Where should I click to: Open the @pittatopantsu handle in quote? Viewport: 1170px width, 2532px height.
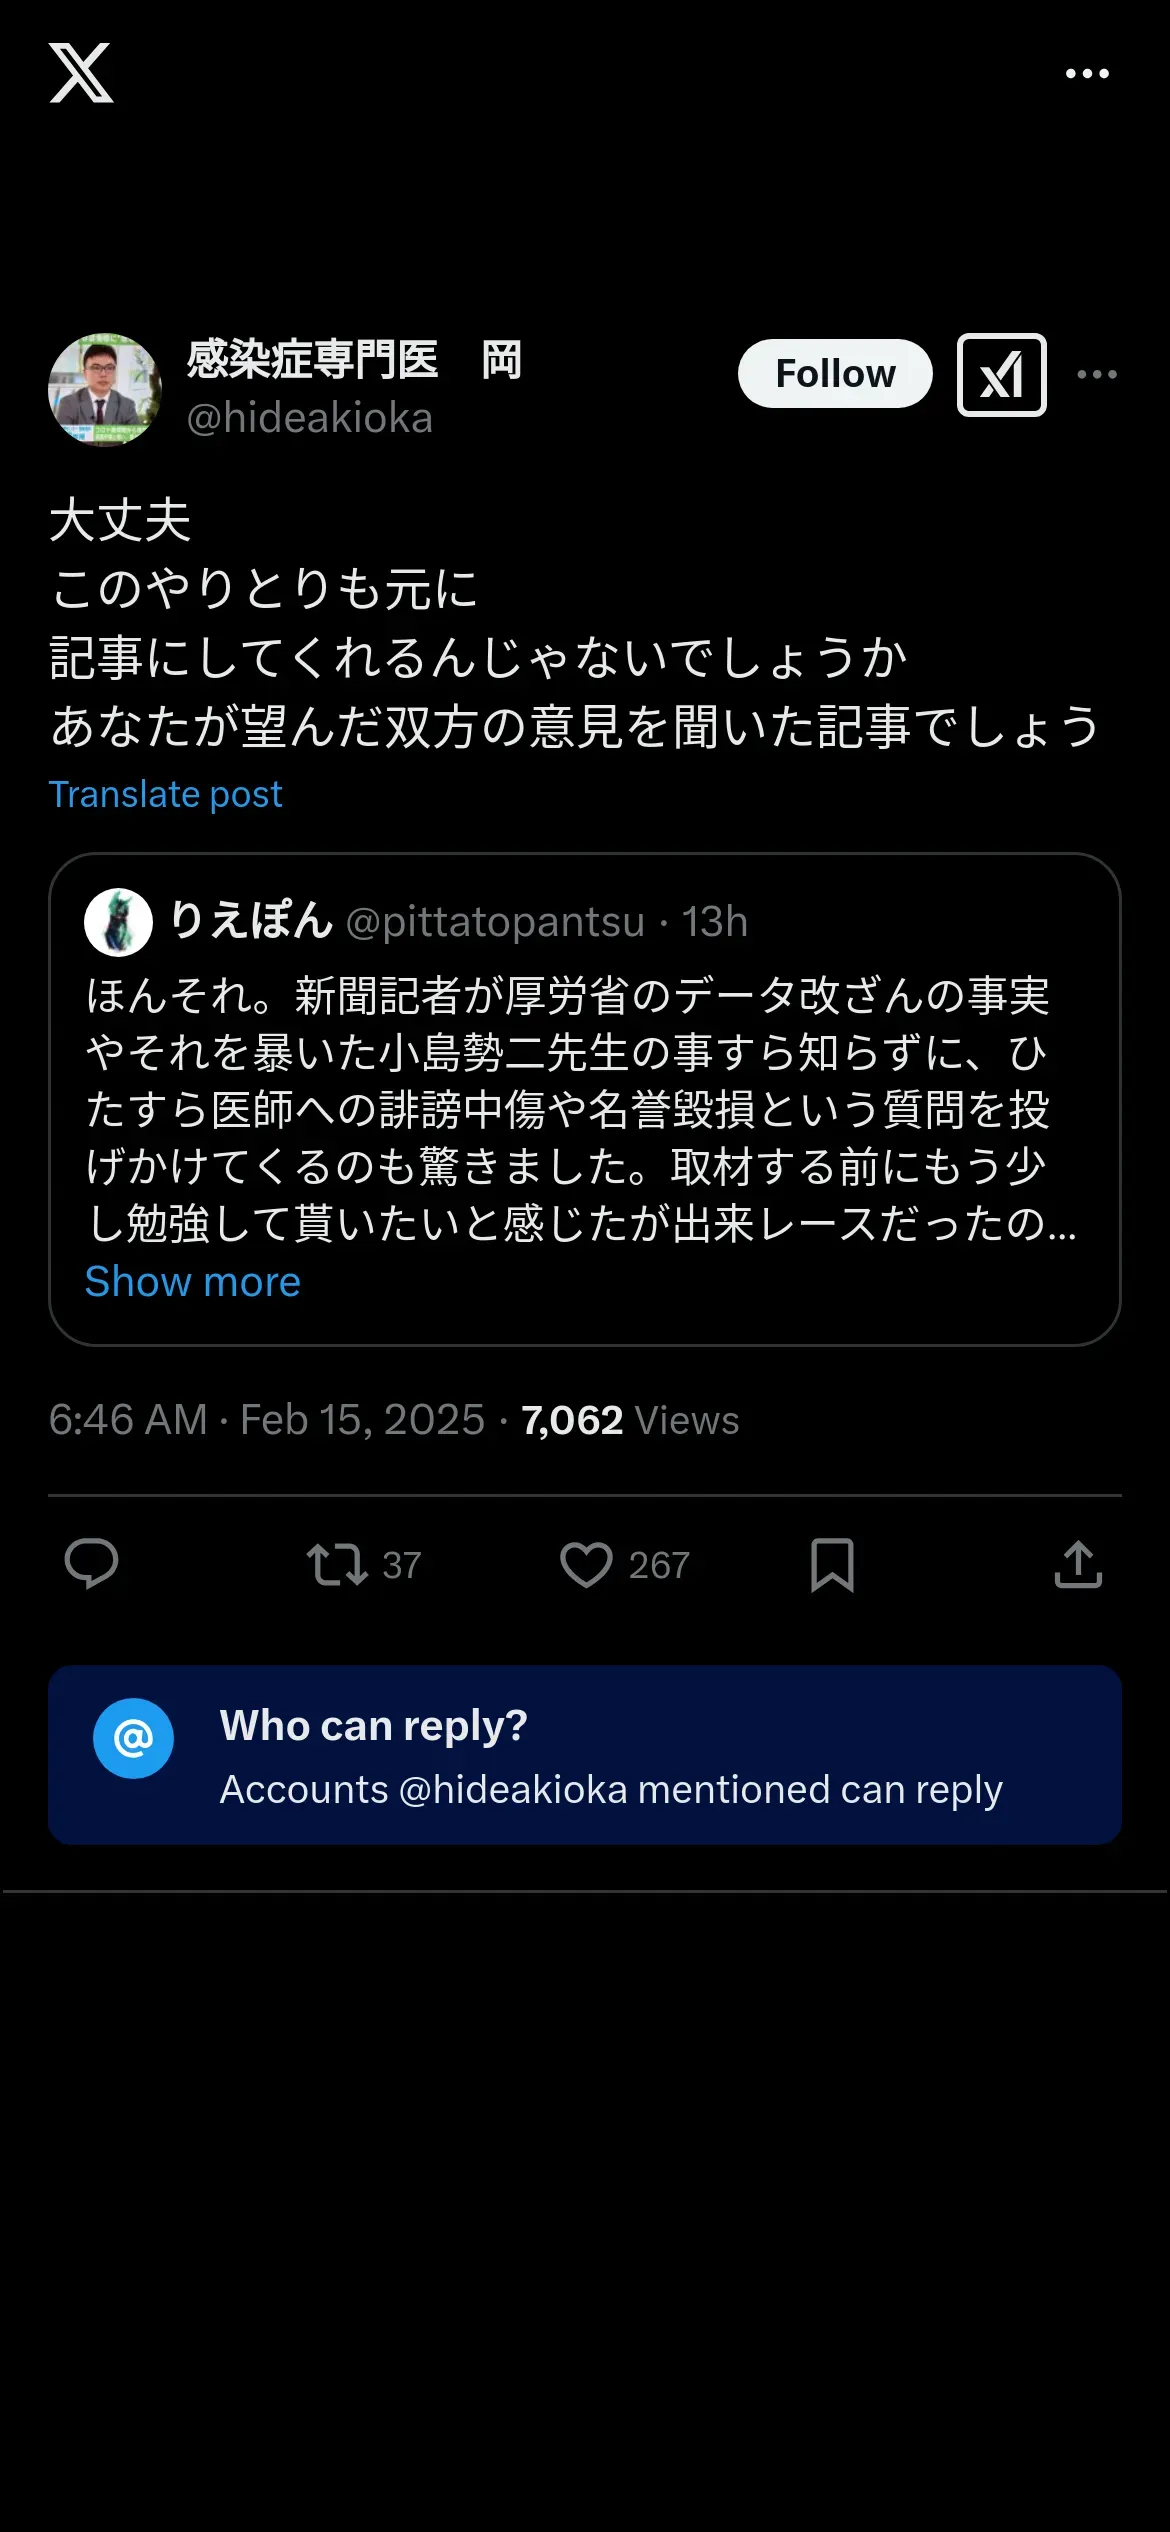pyautogui.click(x=495, y=922)
